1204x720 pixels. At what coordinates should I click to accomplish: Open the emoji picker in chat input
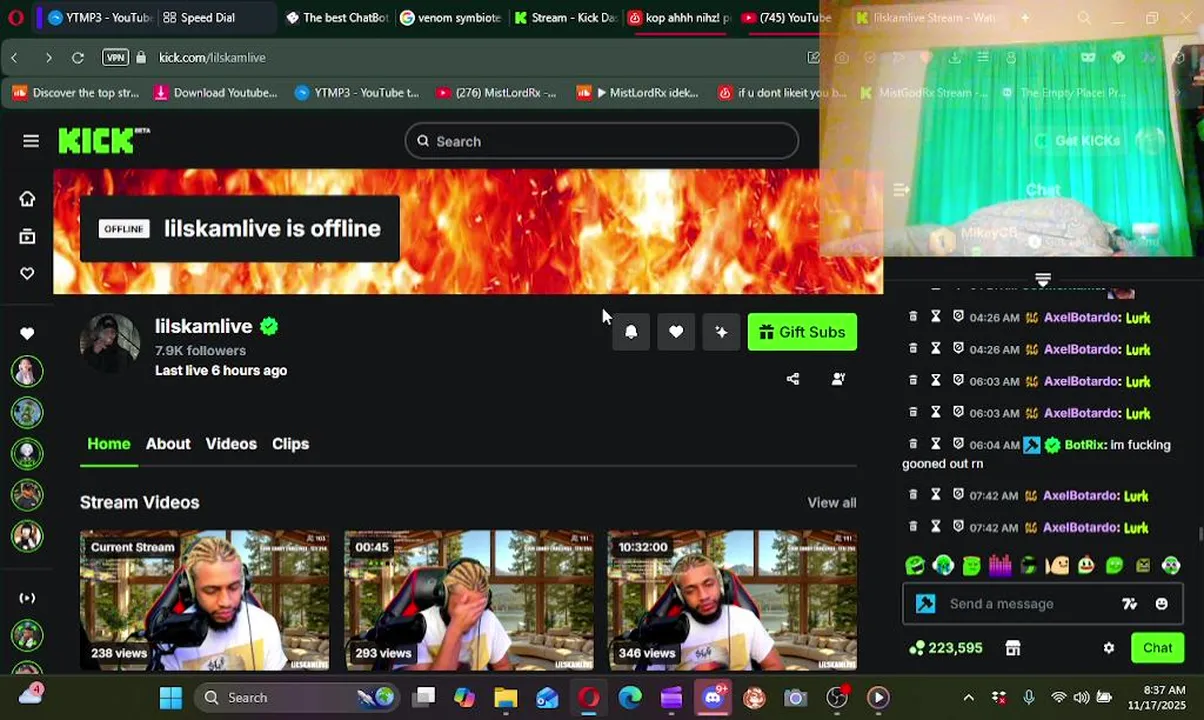pos(1161,604)
